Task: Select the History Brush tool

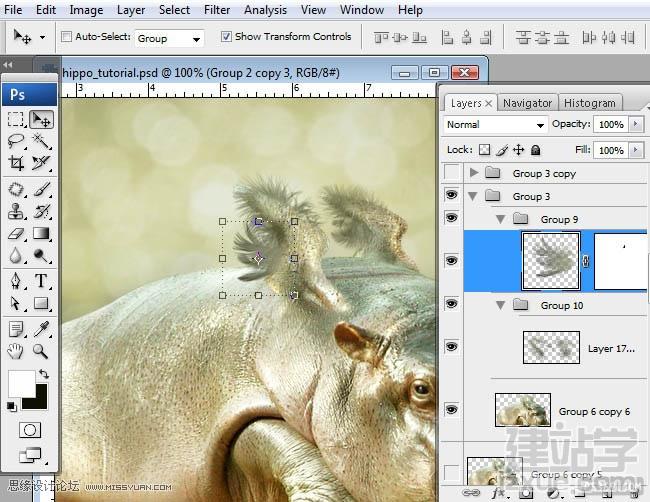Action: (x=41, y=211)
